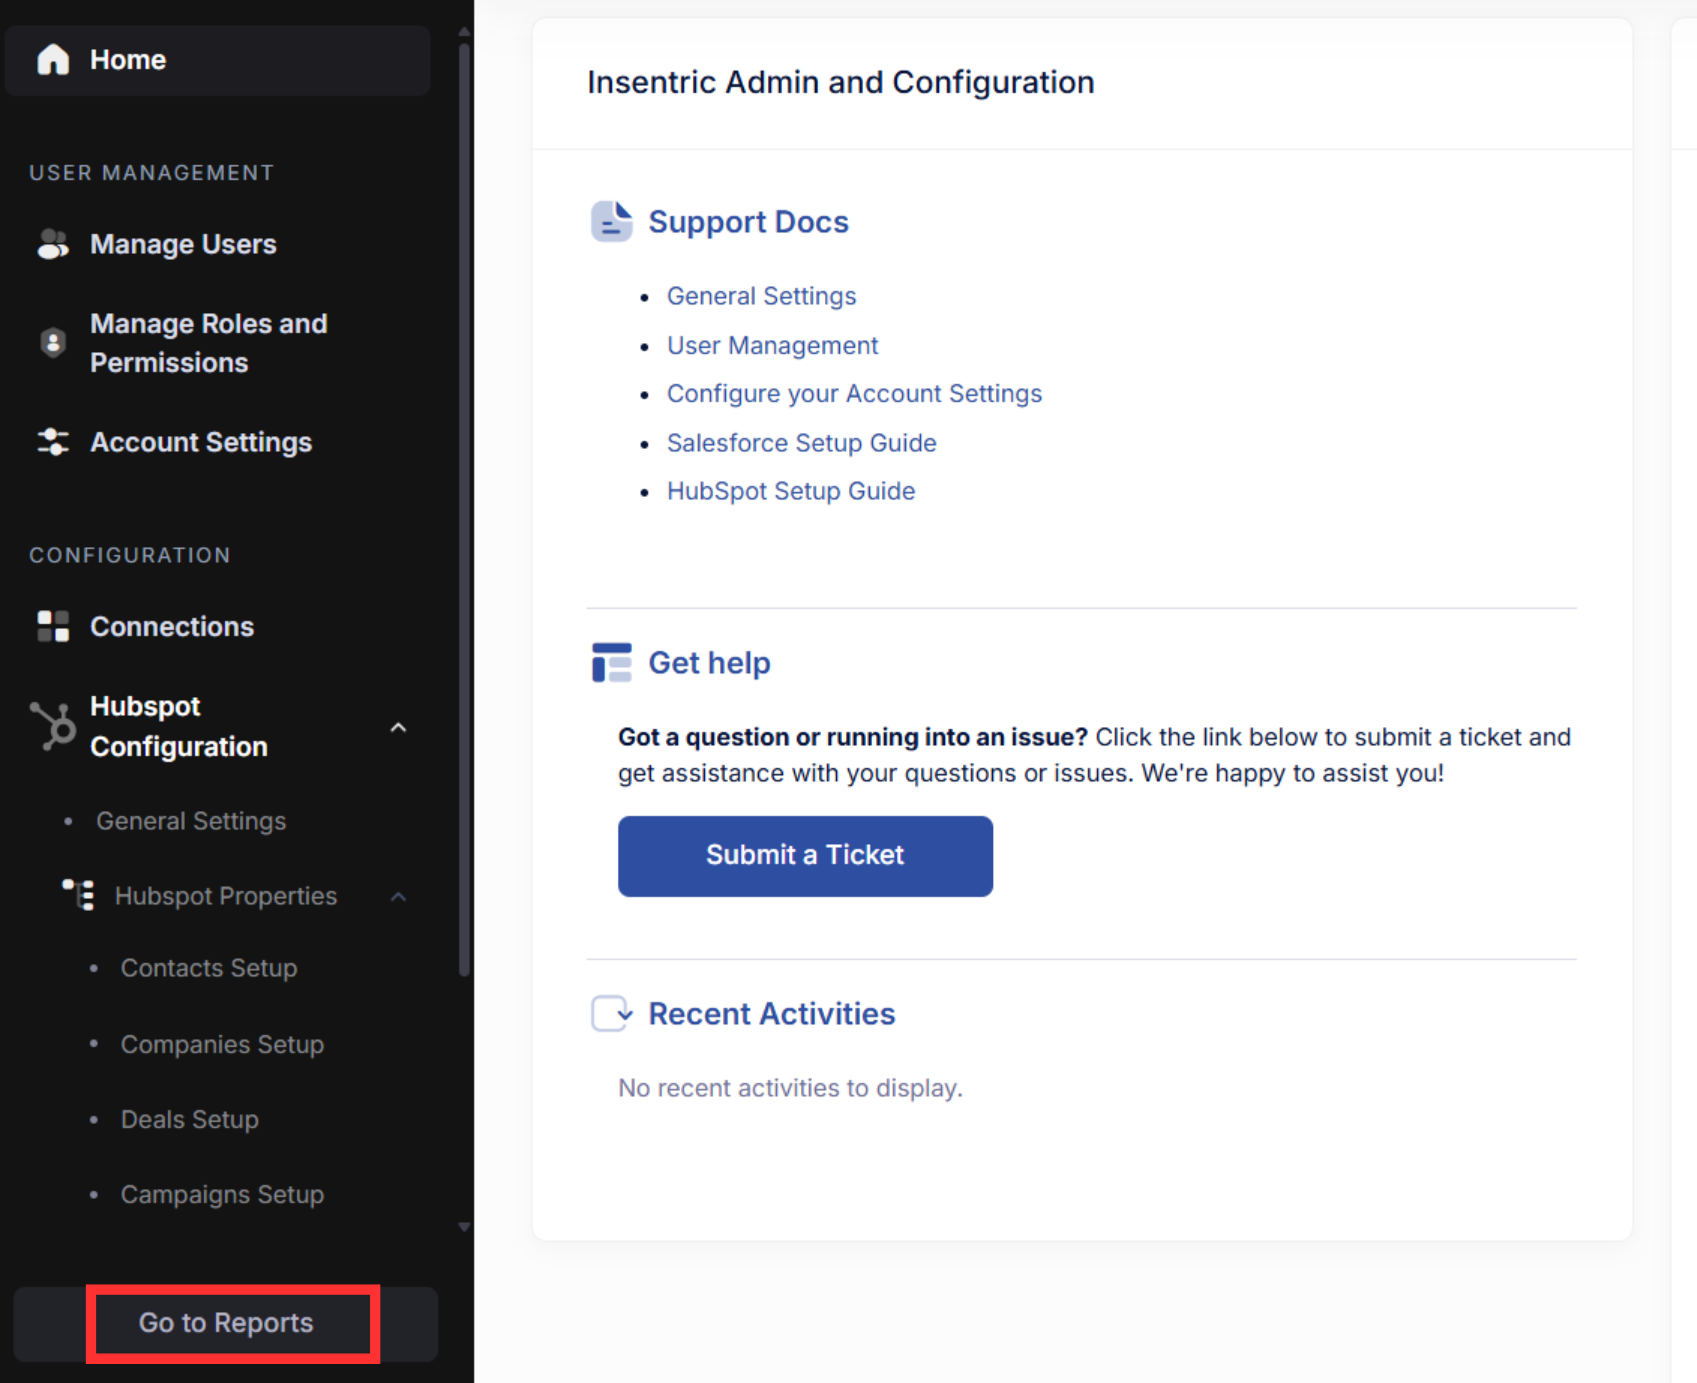Select the Connections grid icon
Image resolution: width=1697 pixels, height=1383 pixels.
pyautogui.click(x=52, y=626)
